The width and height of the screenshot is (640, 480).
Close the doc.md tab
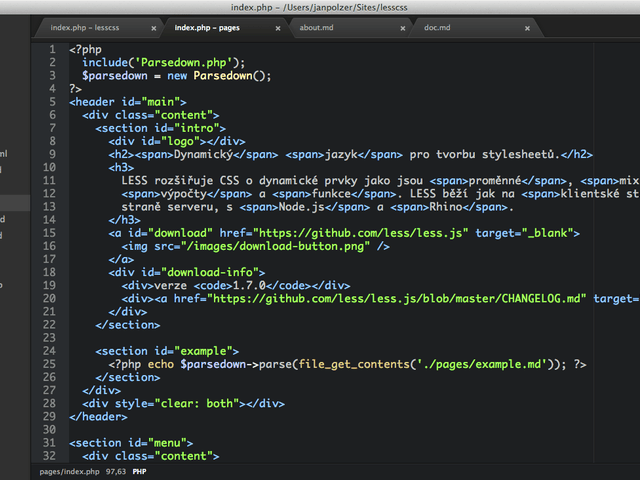click(x=526, y=29)
